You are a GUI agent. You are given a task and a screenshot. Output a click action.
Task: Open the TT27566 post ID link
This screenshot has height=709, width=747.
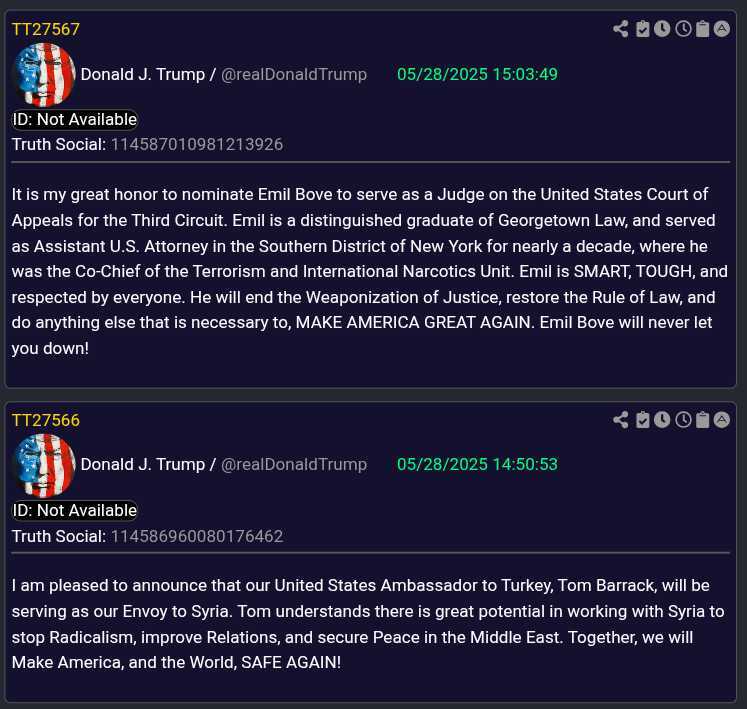coord(46,420)
